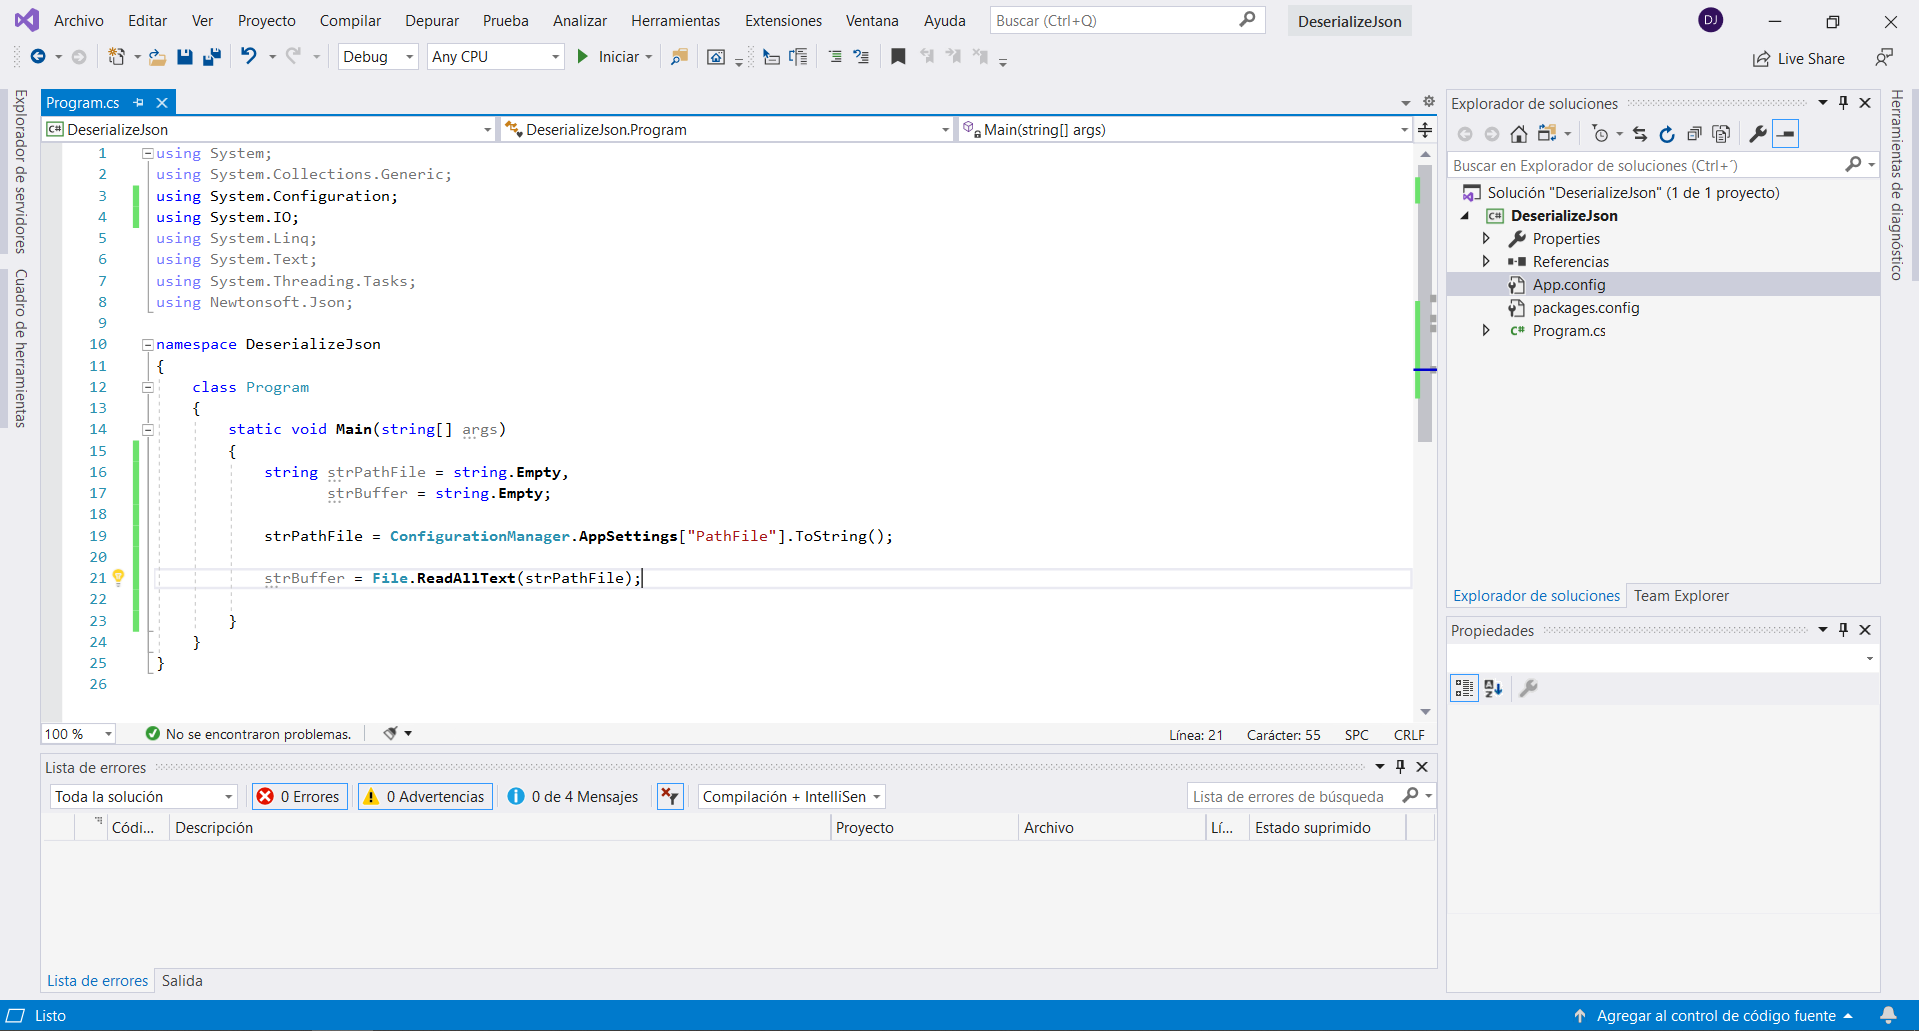Expand the Referencias tree node
Viewport: 1919px width, 1031px height.
[1486, 262]
